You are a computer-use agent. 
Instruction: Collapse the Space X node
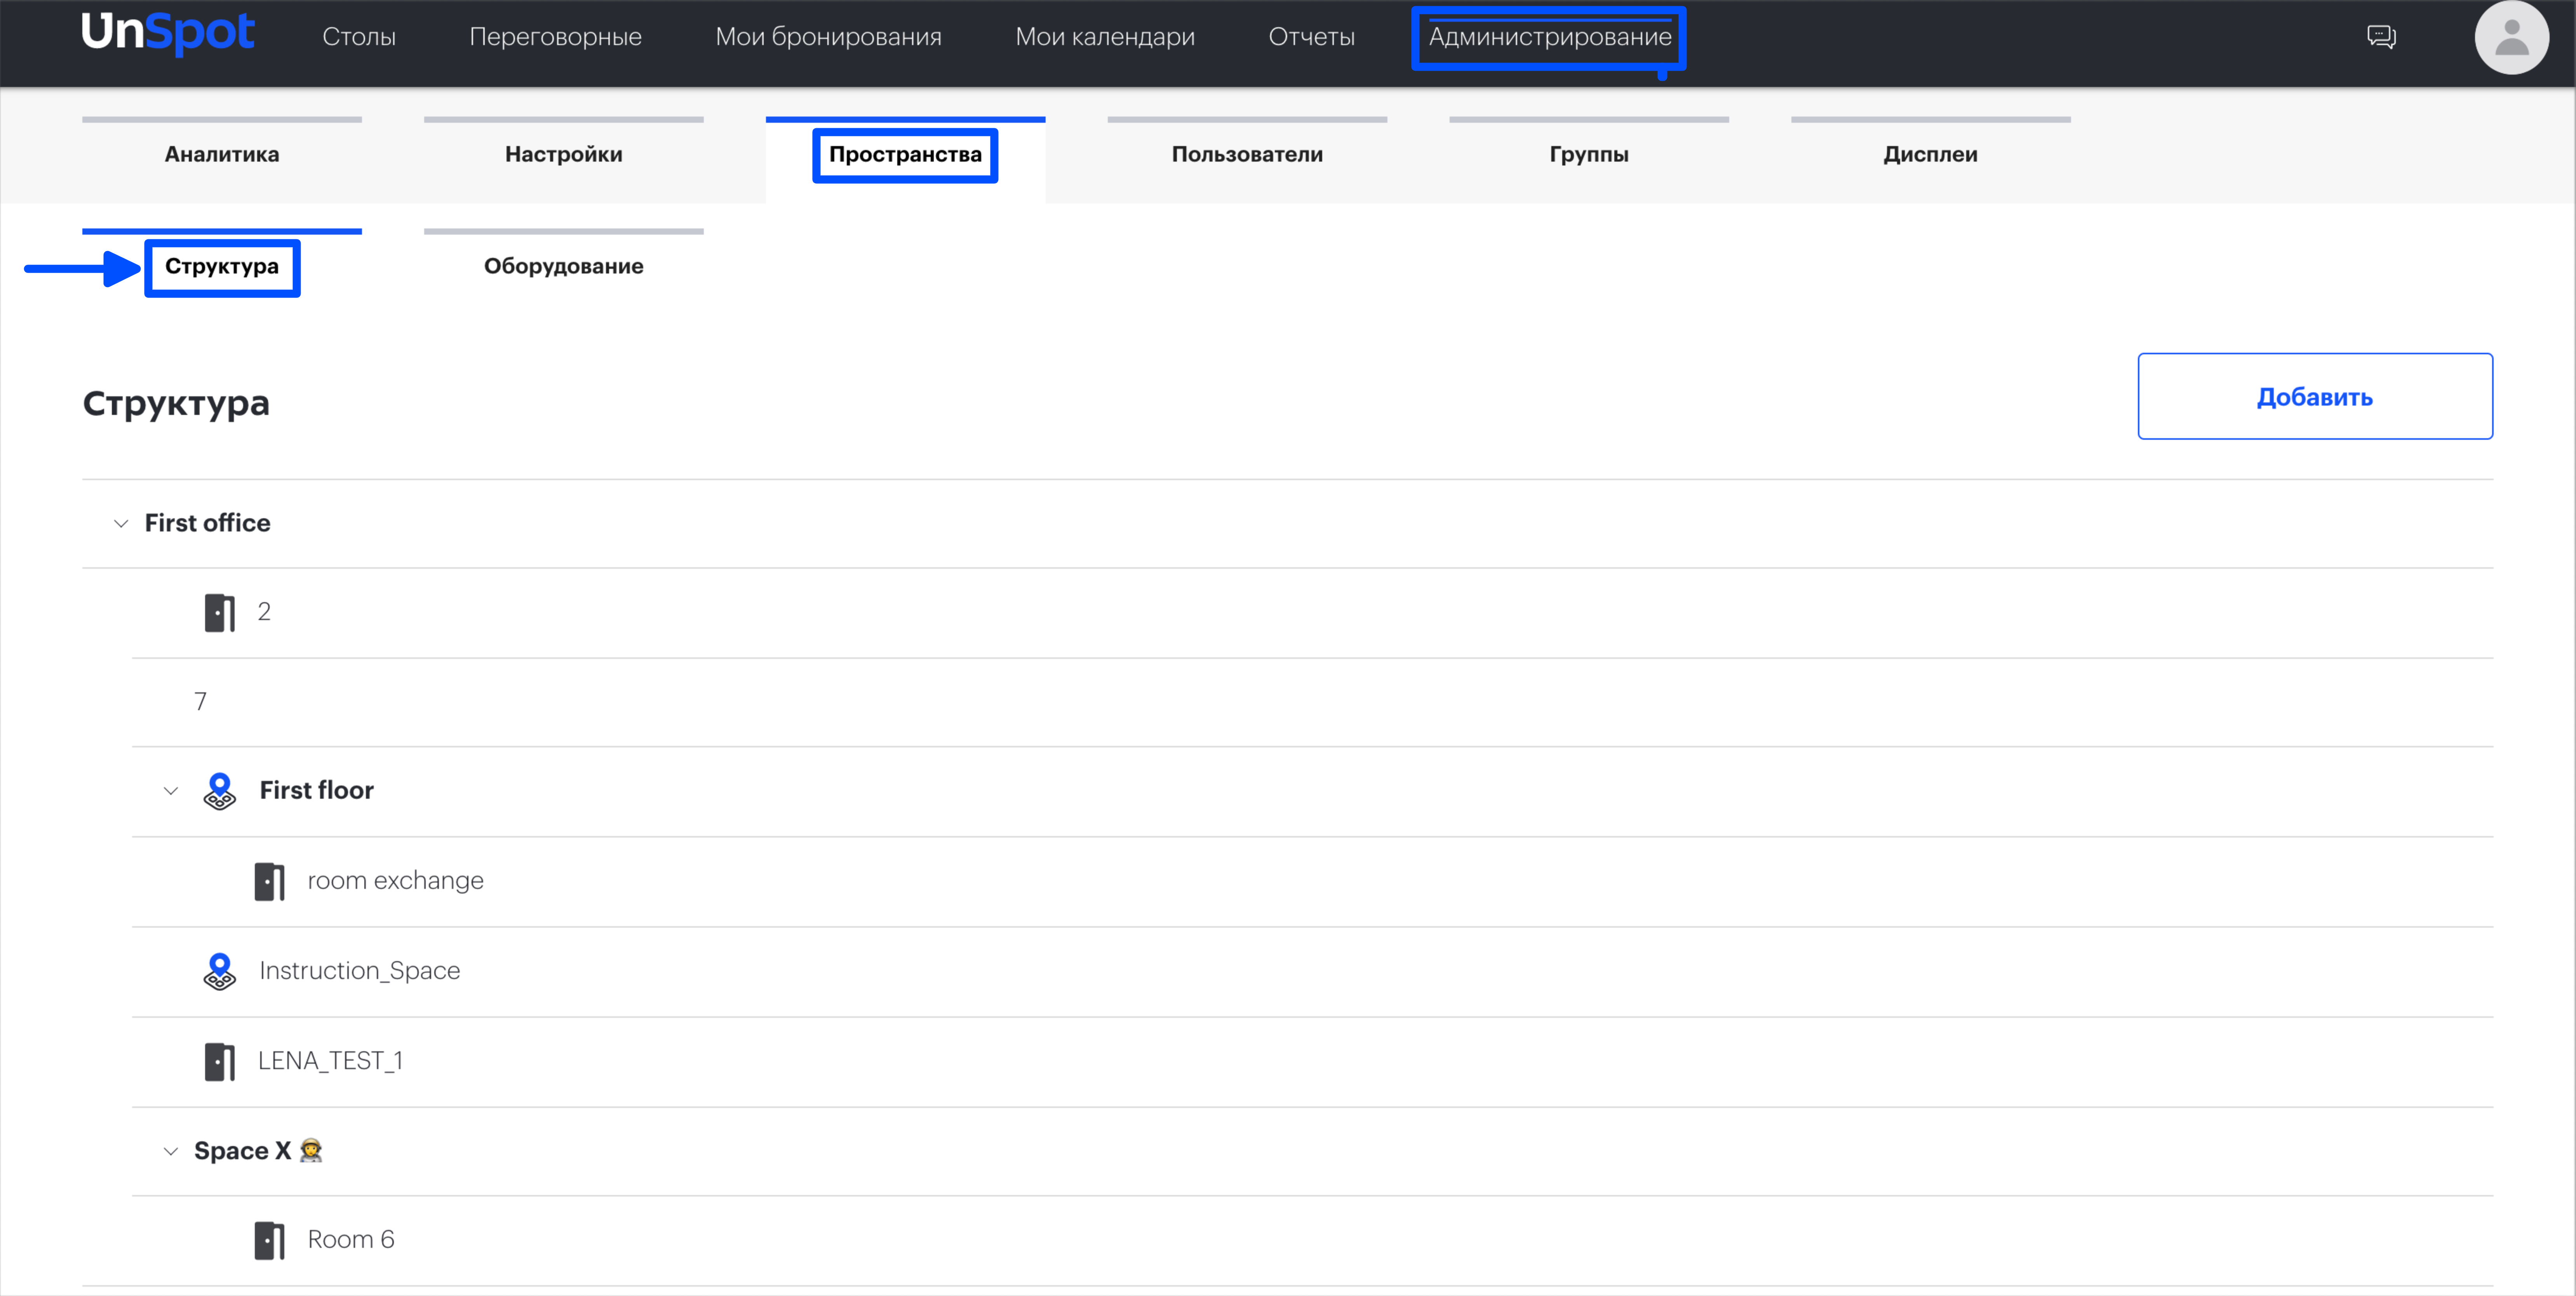click(171, 1152)
